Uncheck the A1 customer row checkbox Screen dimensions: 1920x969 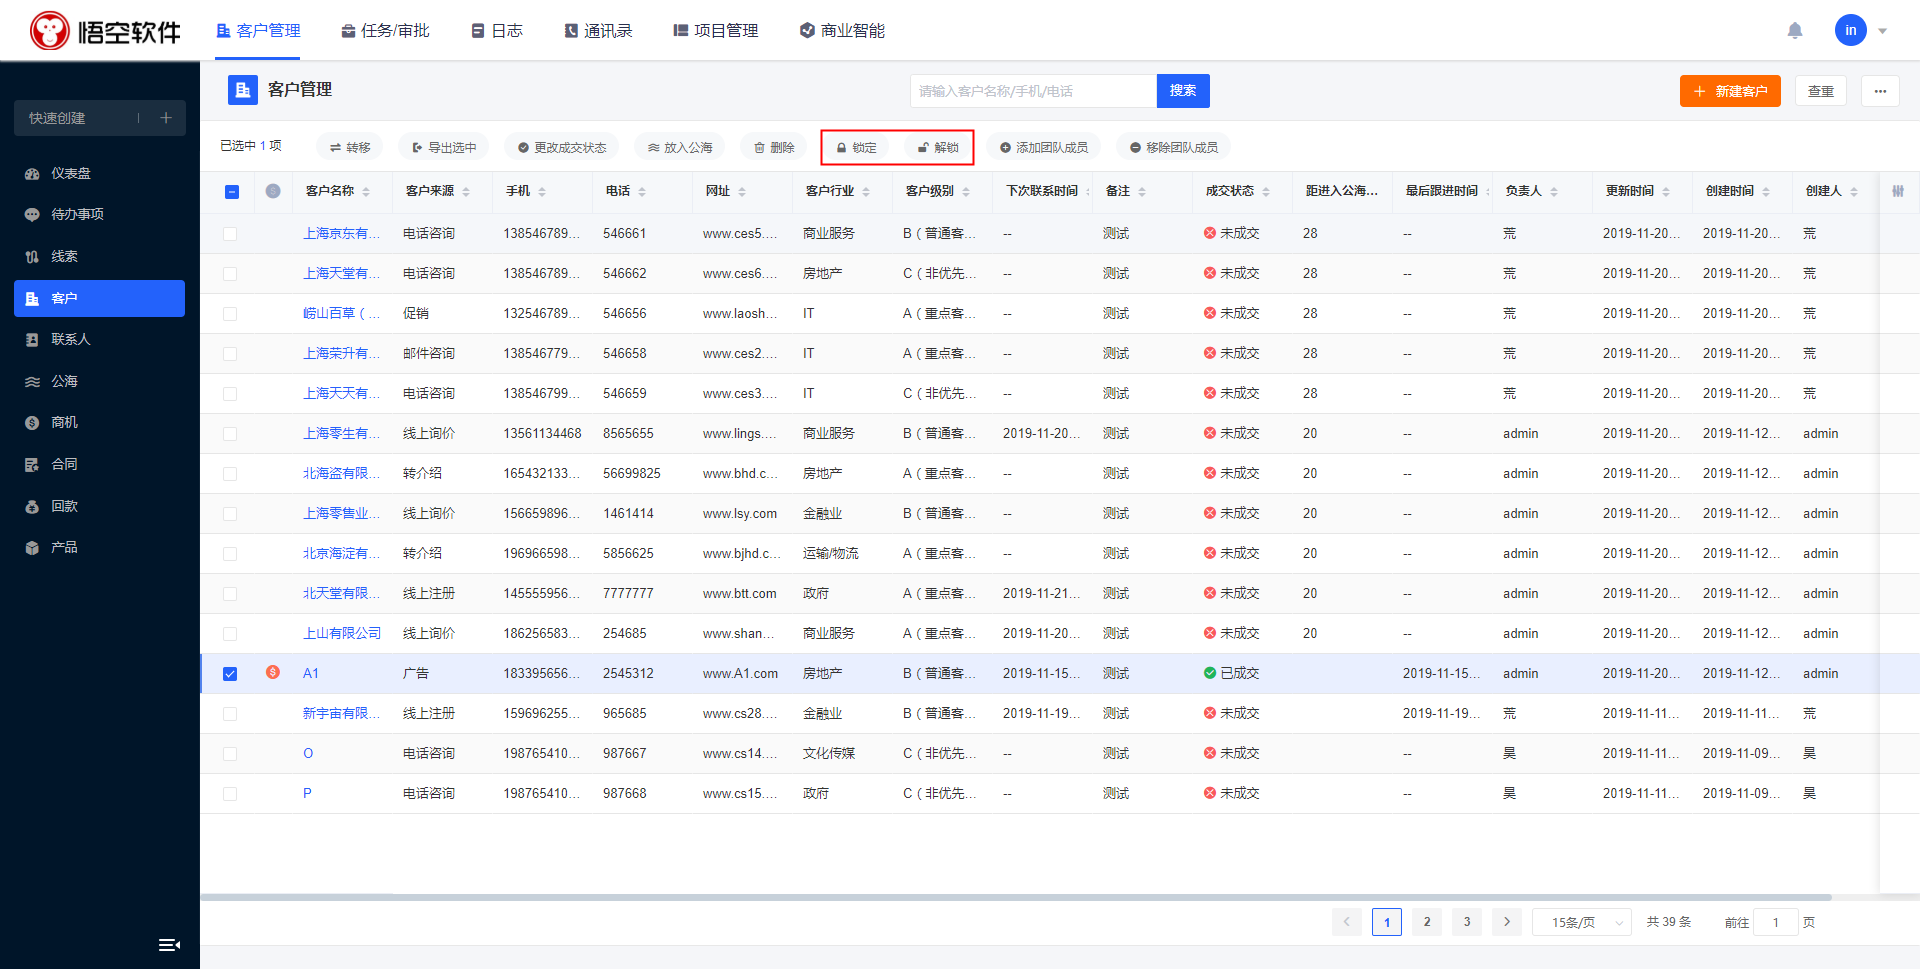(x=230, y=674)
